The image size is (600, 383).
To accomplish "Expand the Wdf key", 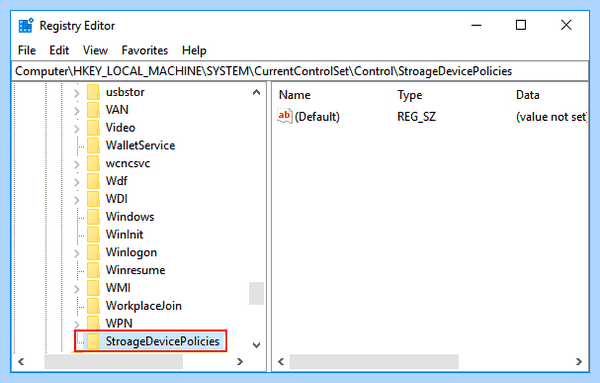I will tap(77, 182).
